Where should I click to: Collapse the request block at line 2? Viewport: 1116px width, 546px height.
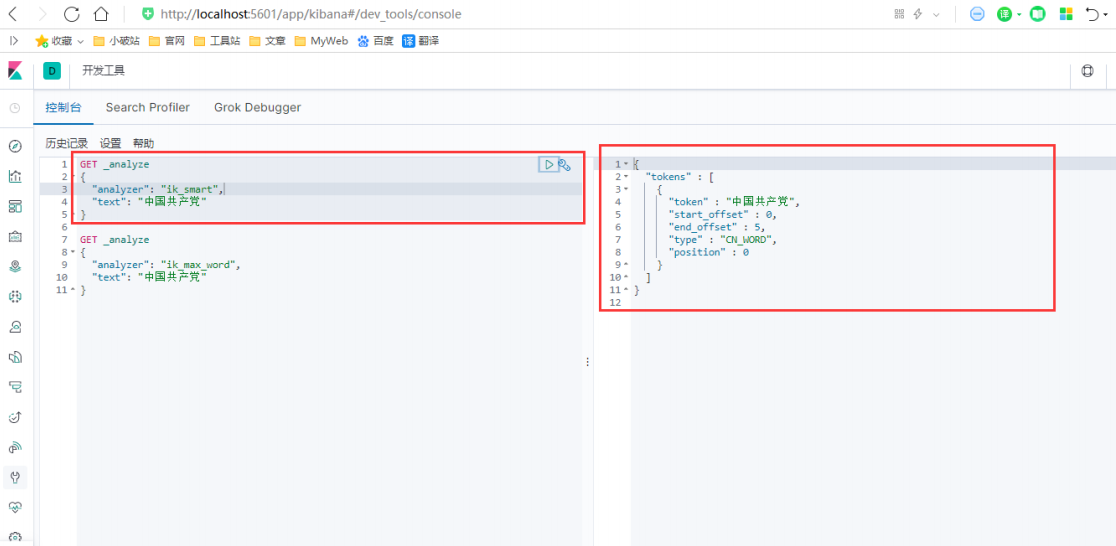[70, 177]
